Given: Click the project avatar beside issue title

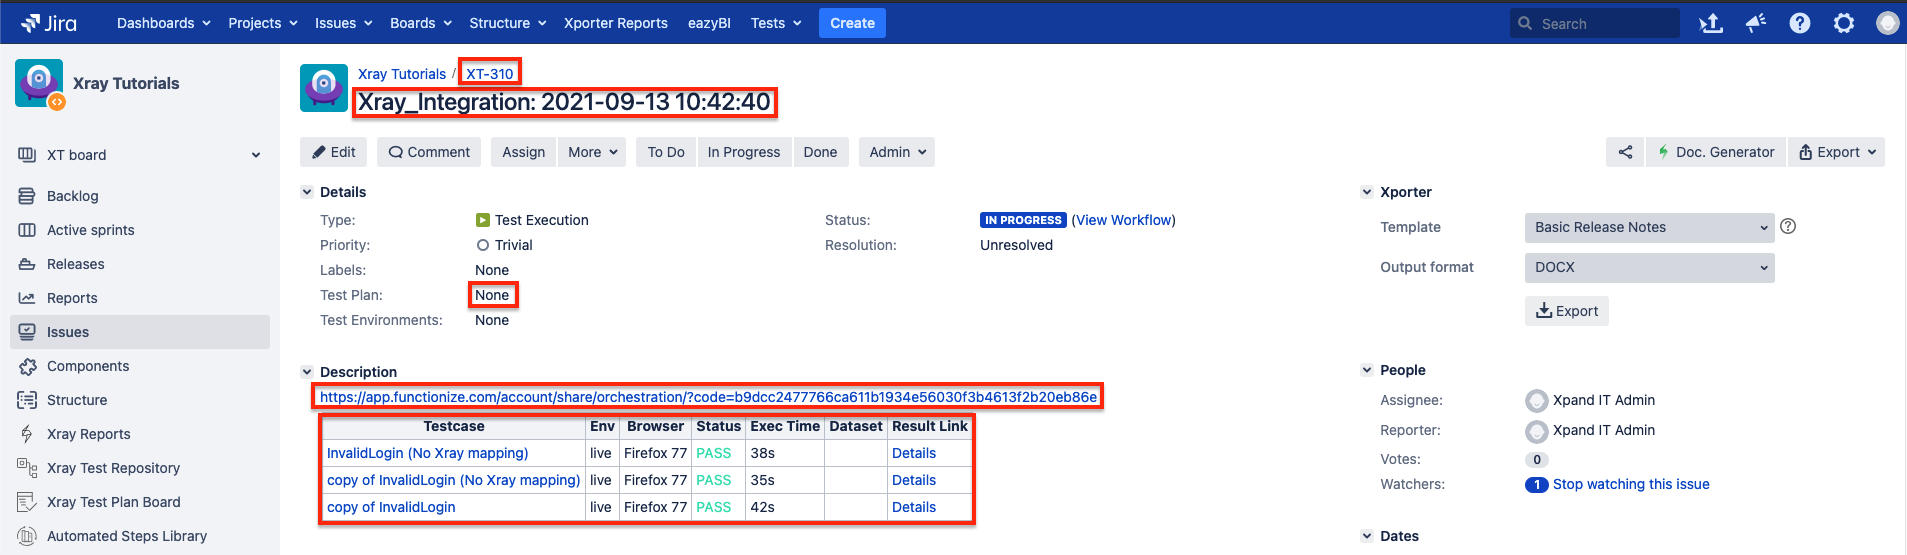Looking at the screenshot, I should pos(324,88).
